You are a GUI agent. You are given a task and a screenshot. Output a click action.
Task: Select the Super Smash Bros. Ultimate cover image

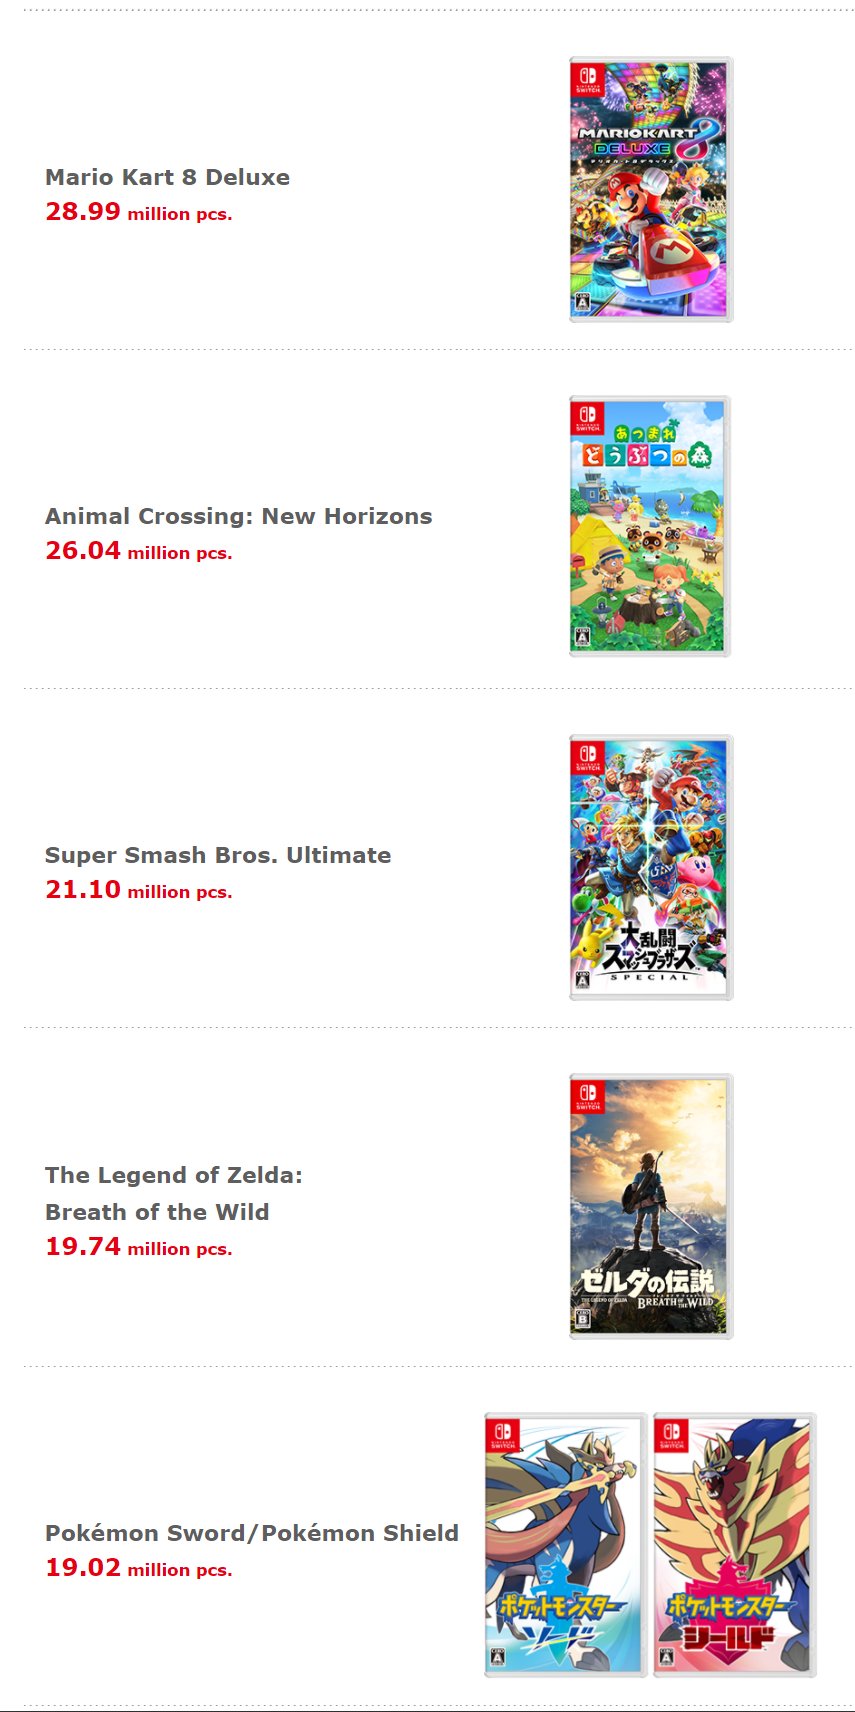tap(650, 867)
